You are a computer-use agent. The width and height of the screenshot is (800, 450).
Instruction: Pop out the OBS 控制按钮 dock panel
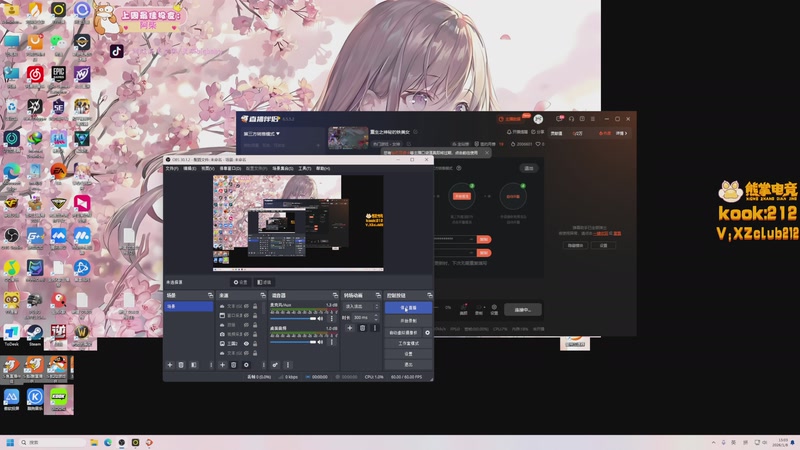430,295
